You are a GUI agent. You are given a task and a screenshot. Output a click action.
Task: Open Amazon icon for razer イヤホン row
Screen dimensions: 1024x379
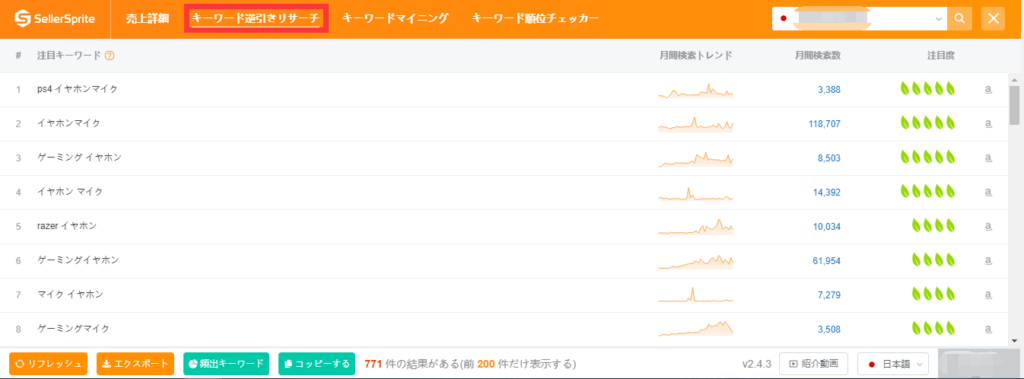pos(988,227)
